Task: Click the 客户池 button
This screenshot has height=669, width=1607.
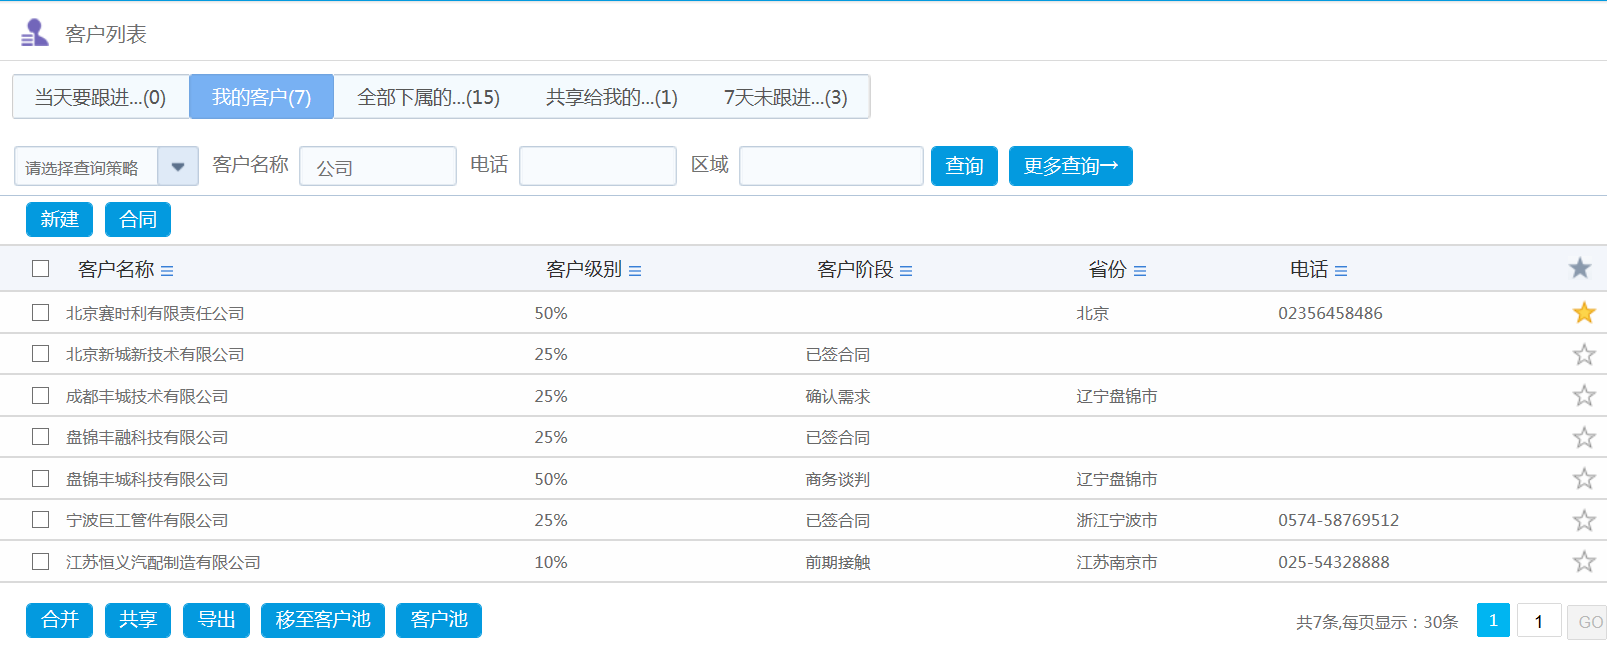Action: [439, 620]
